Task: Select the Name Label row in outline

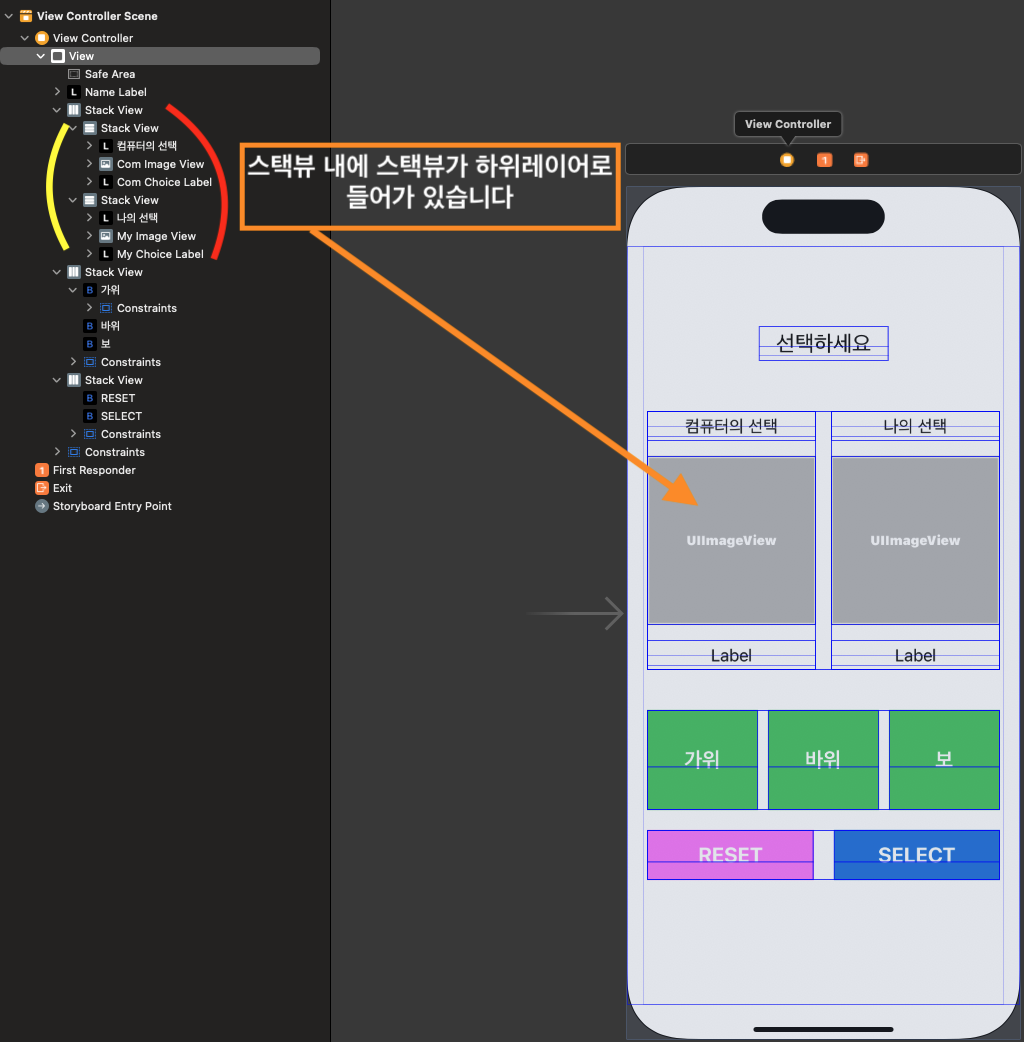Action: (x=160, y=92)
